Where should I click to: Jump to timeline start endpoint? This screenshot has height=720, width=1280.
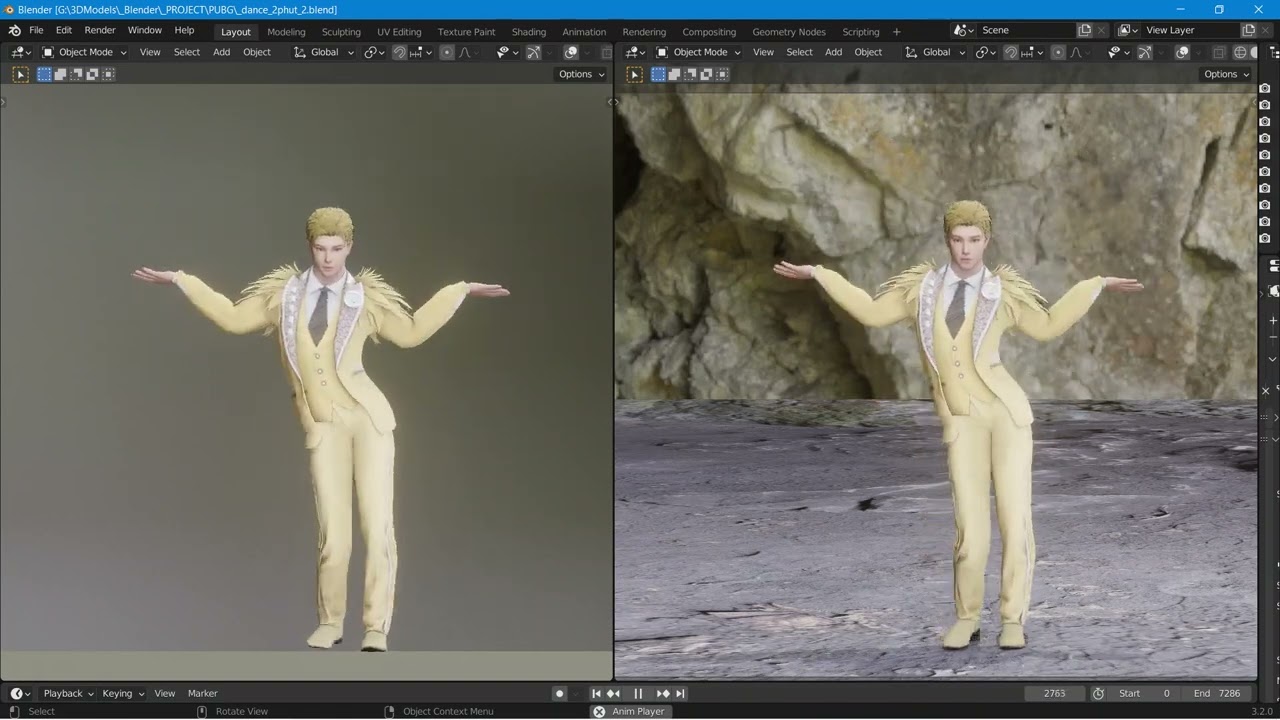click(596, 693)
